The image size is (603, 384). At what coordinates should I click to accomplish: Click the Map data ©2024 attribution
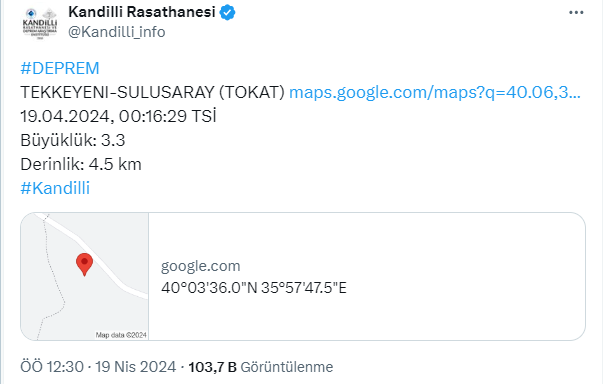point(121,335)
